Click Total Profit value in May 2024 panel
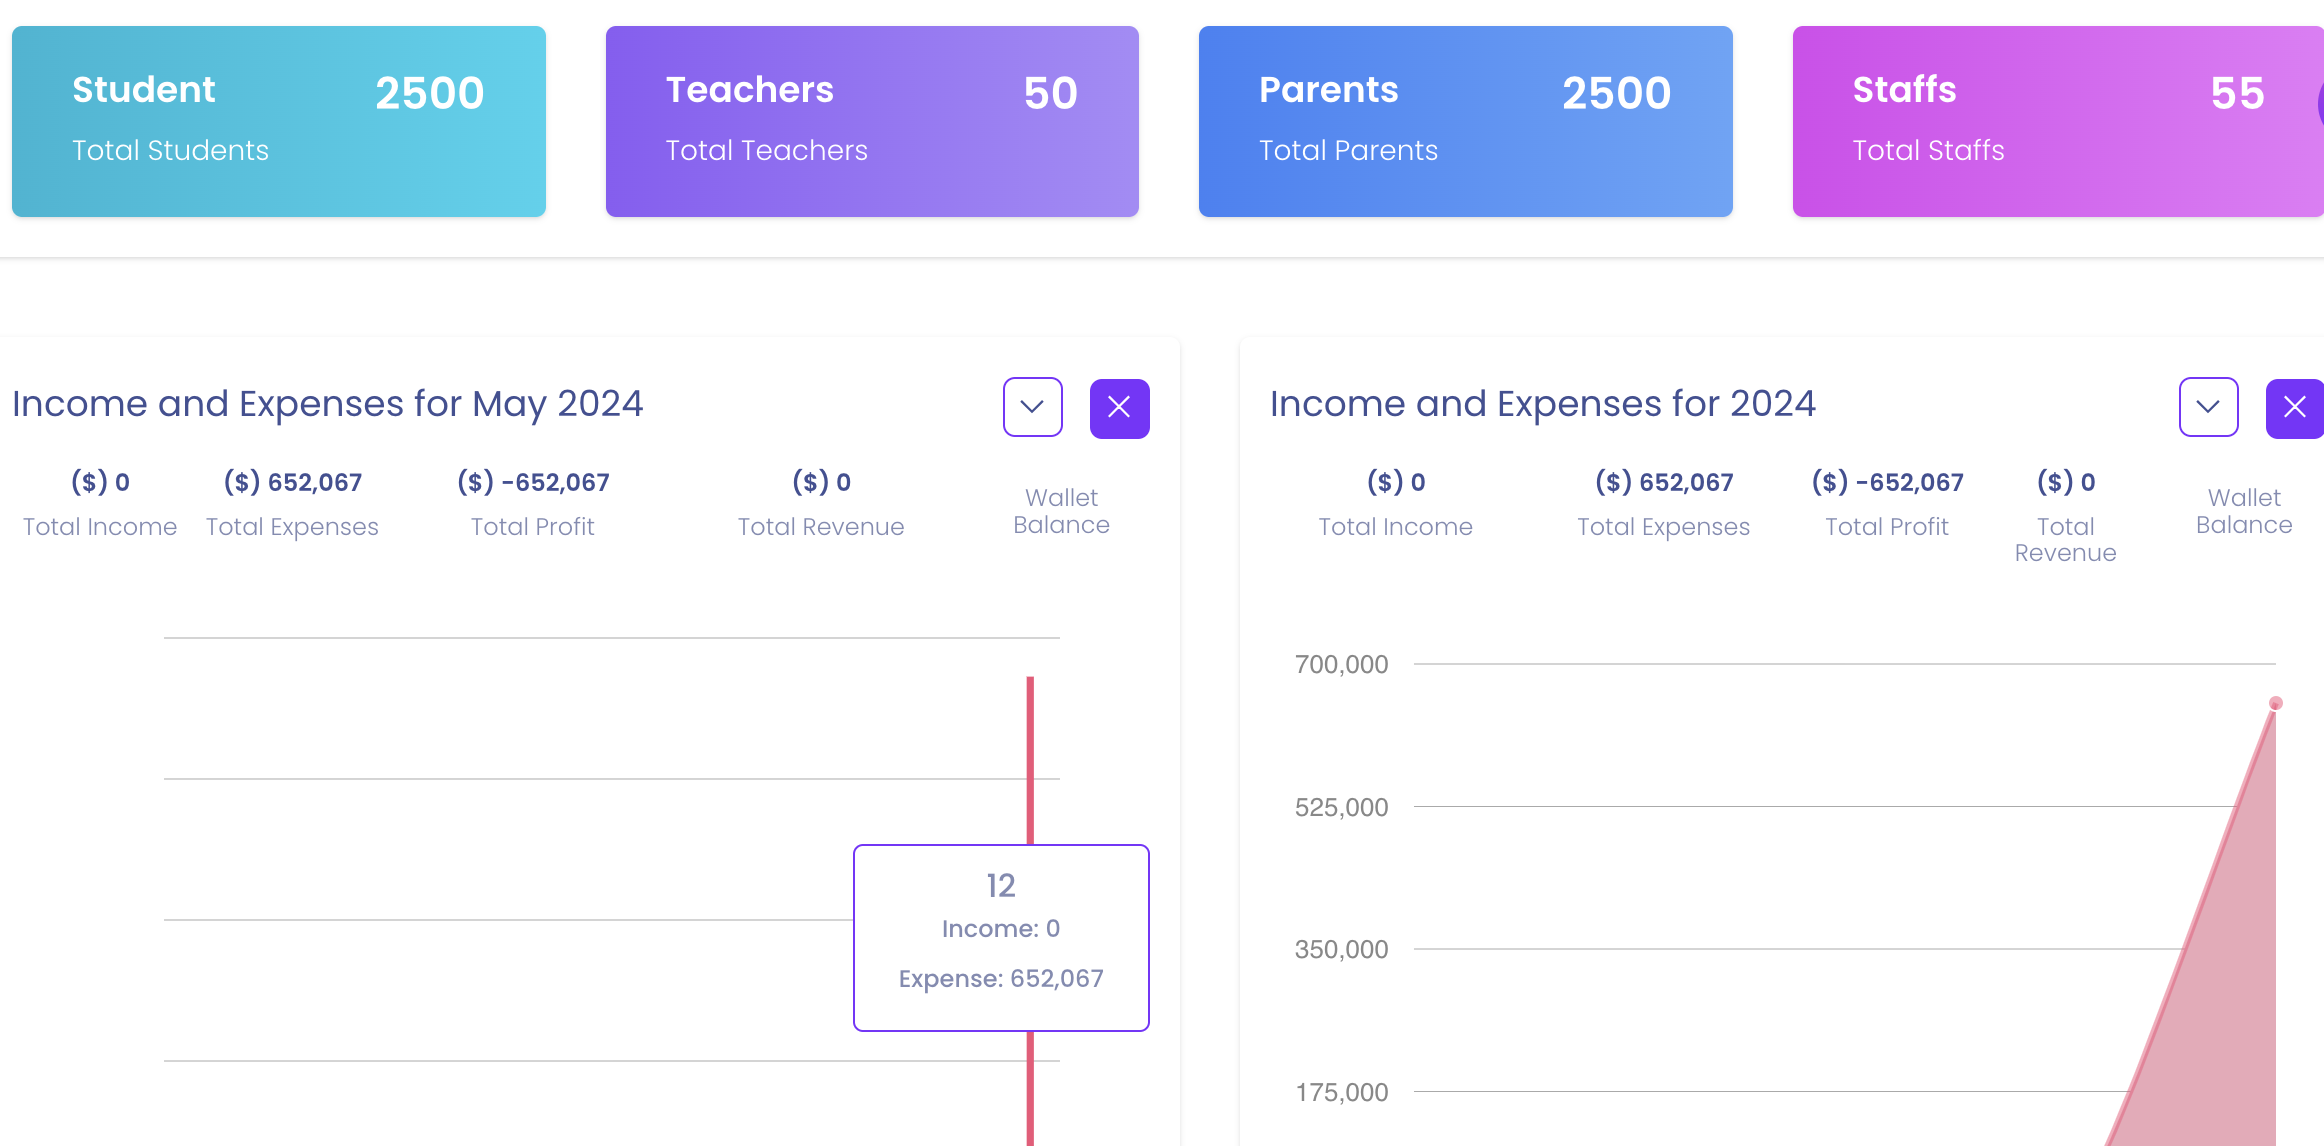This screenshot has height=1146, width=2324. coord(533,482)
